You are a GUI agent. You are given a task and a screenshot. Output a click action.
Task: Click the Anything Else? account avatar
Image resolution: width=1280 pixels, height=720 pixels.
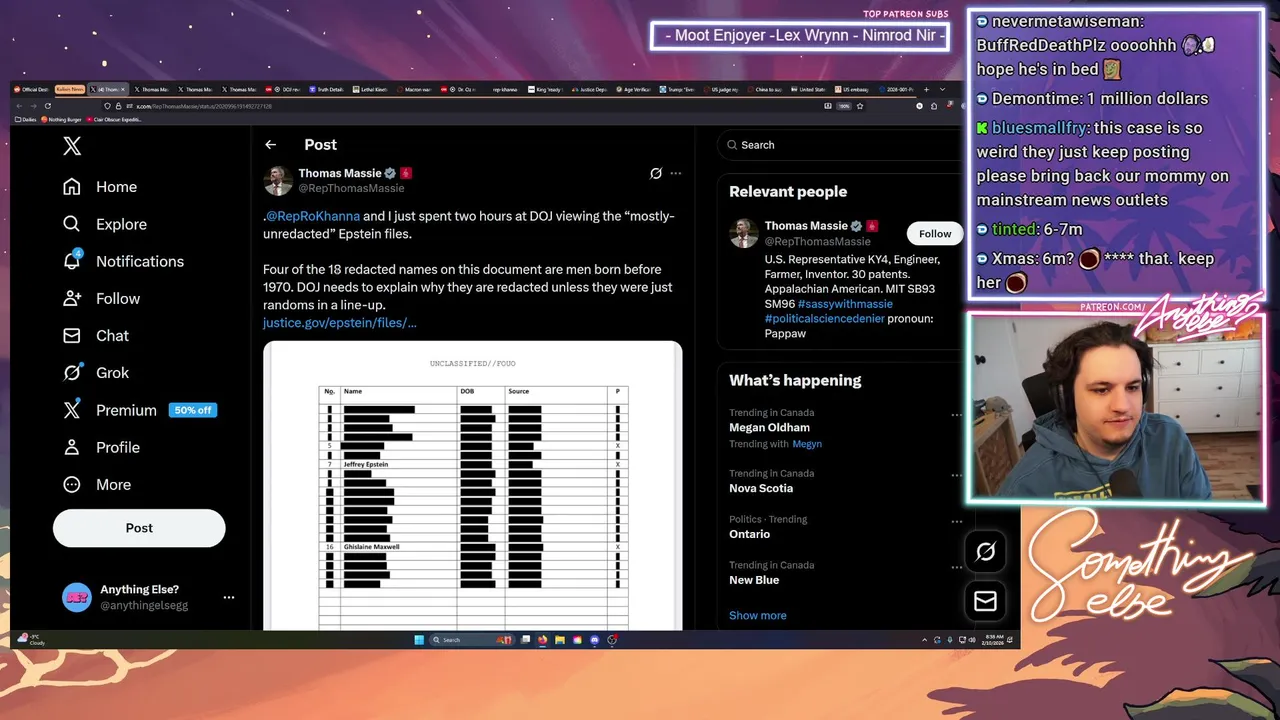tap(76, 597)
